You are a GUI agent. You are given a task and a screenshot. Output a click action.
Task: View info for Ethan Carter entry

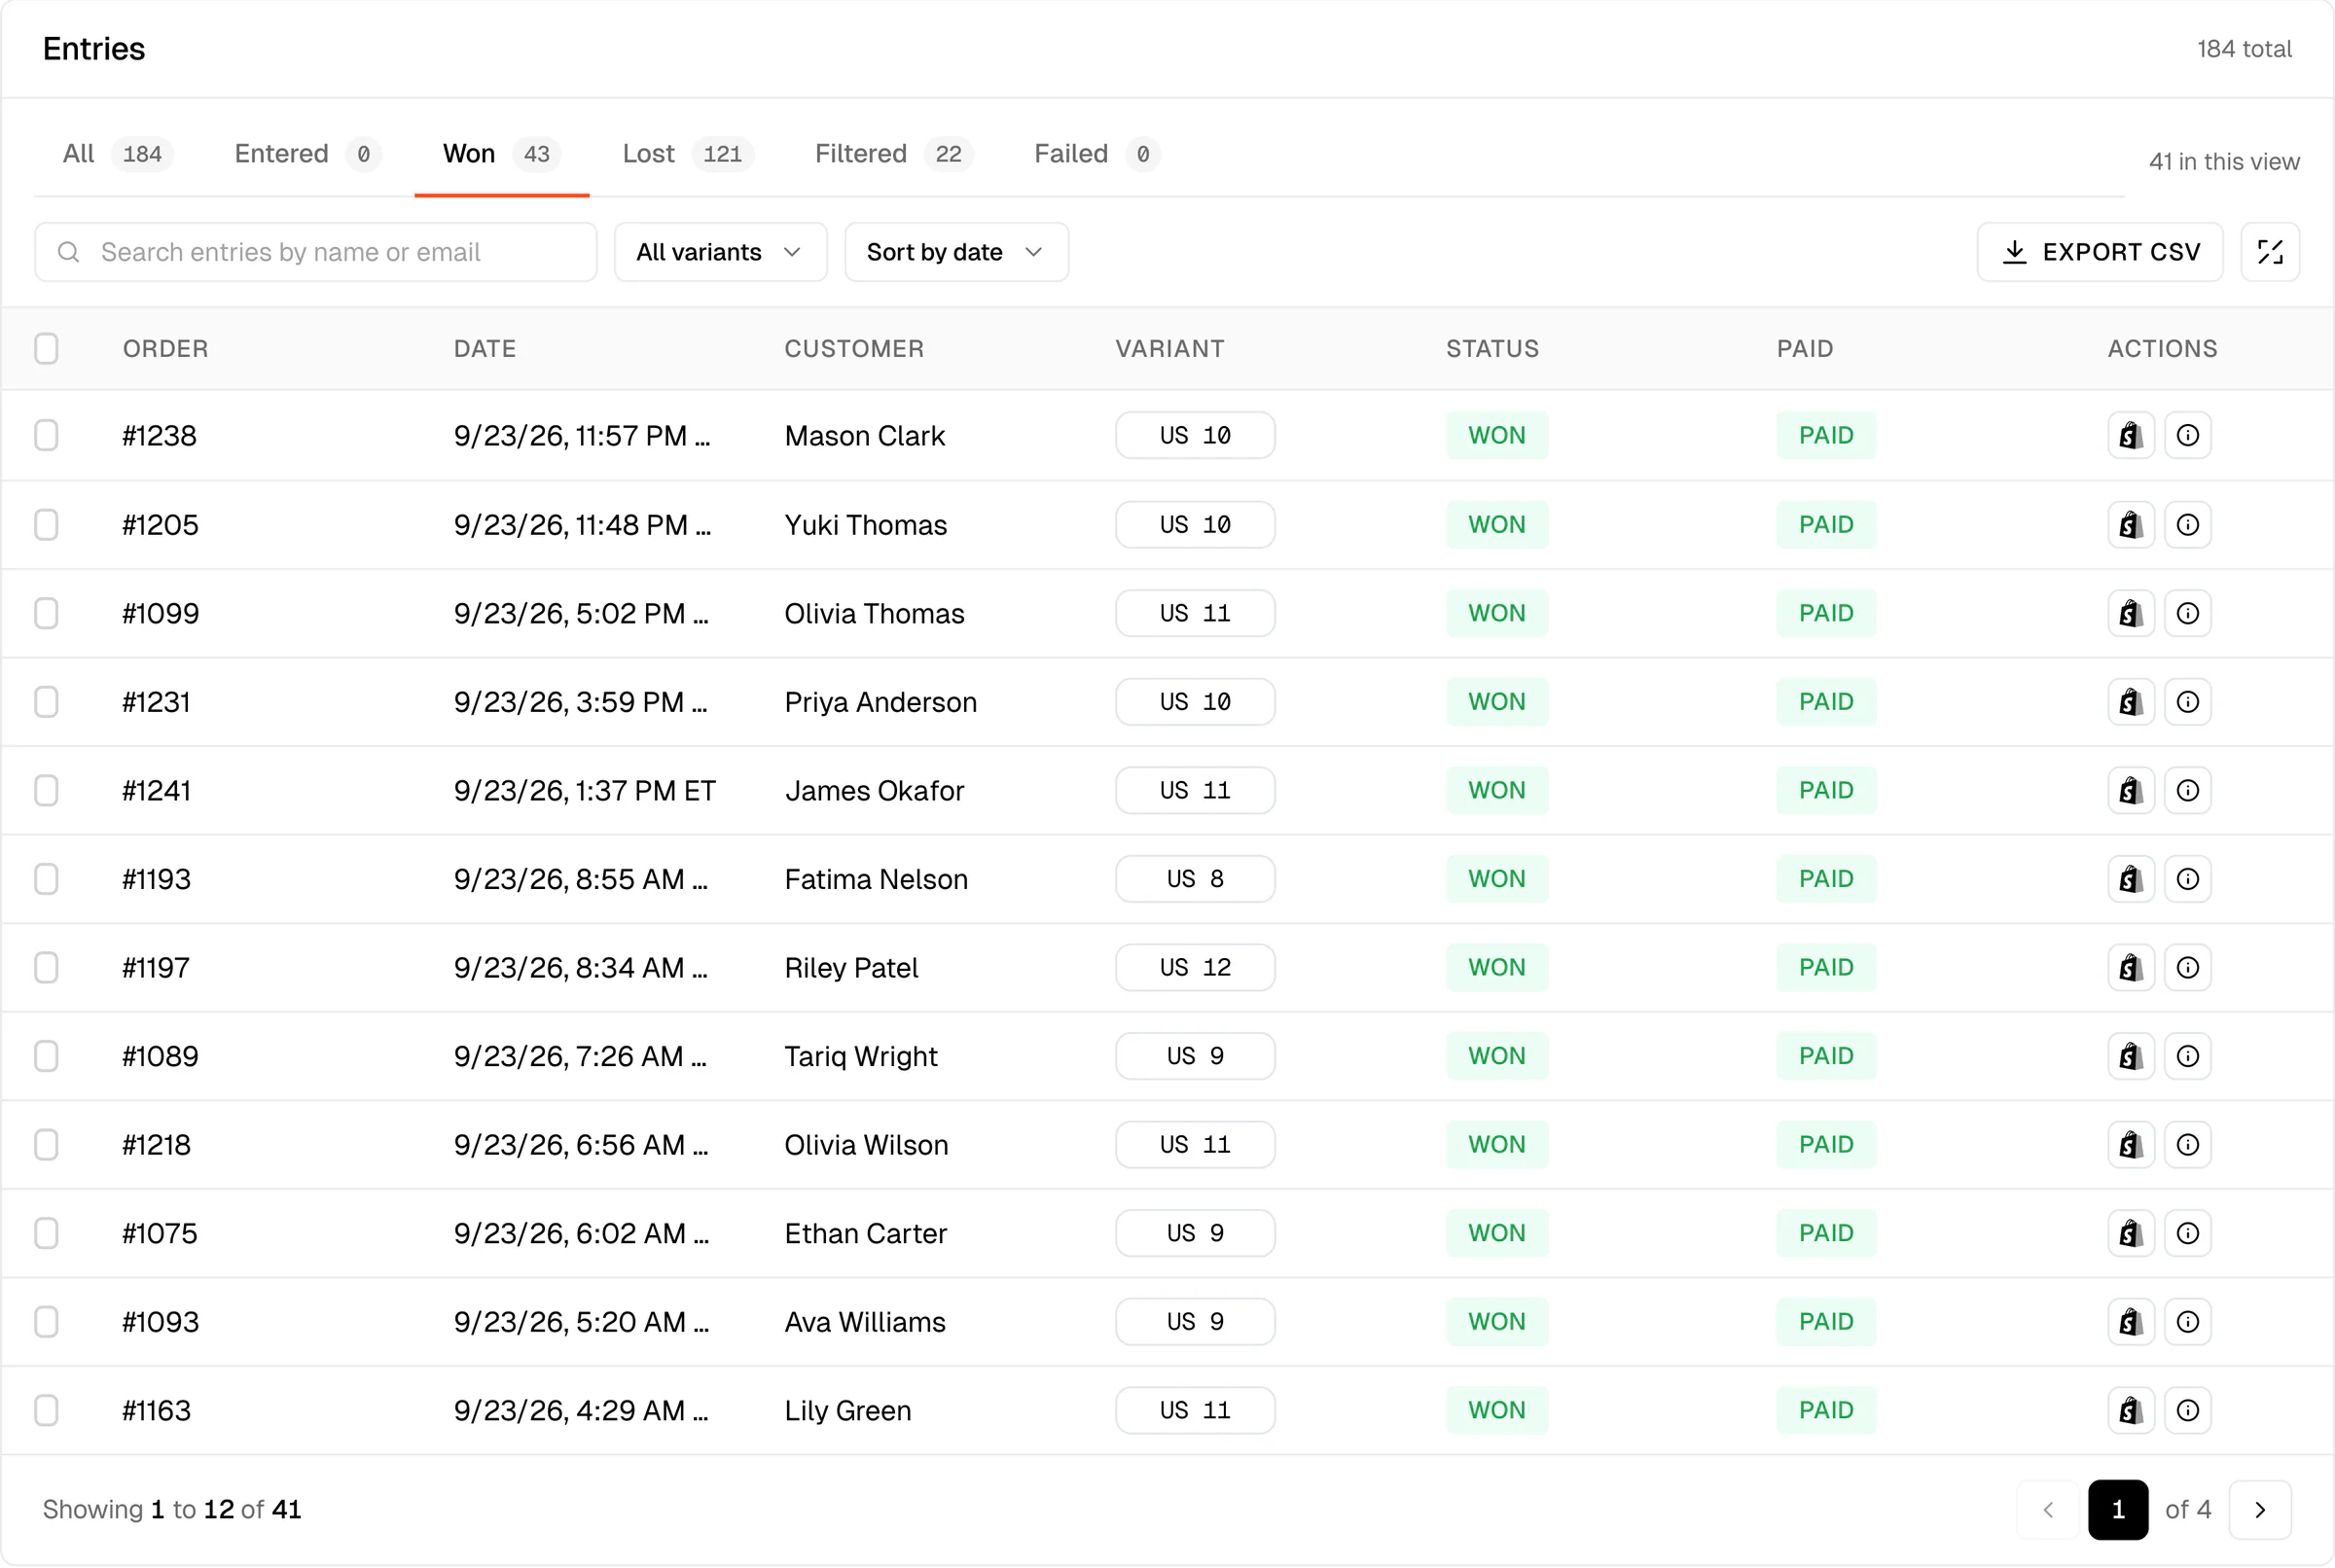tap(2188, 1233)
